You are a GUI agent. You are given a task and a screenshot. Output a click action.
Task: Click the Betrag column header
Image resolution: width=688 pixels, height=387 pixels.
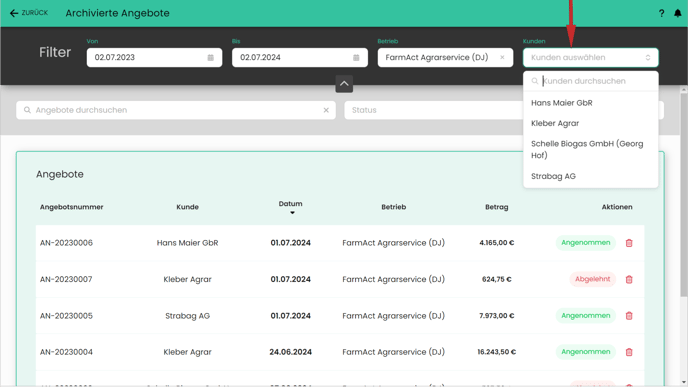coord(497,207)
